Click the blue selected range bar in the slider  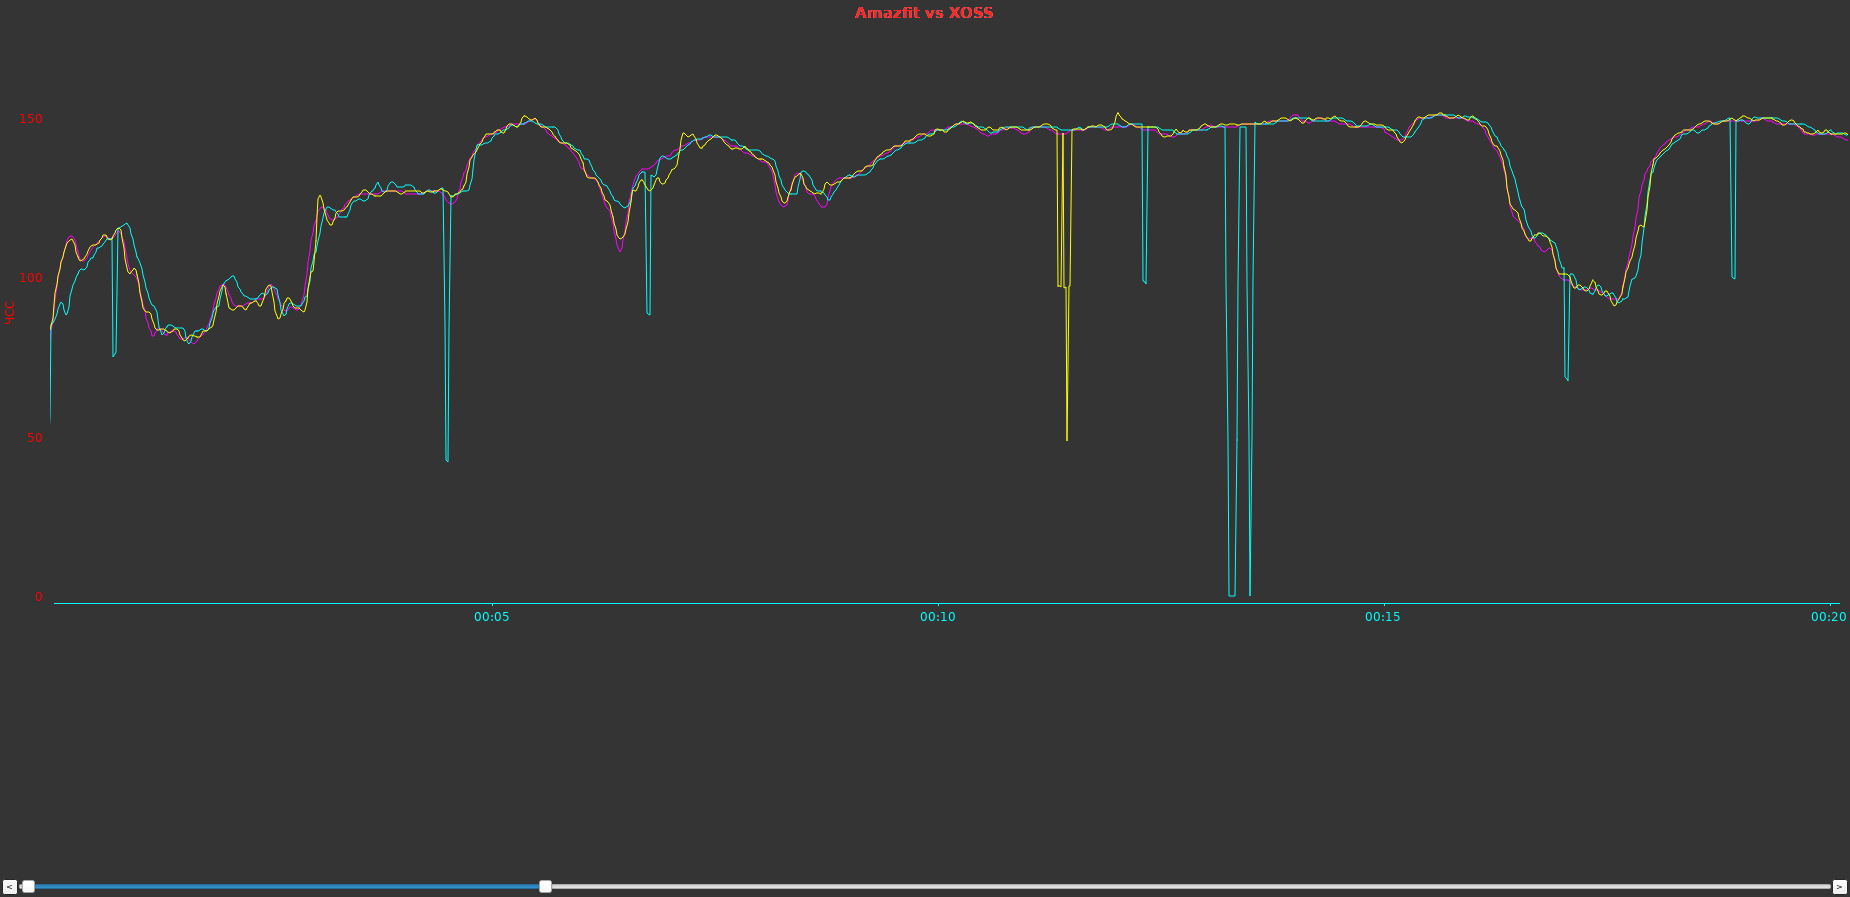[287, 886]
